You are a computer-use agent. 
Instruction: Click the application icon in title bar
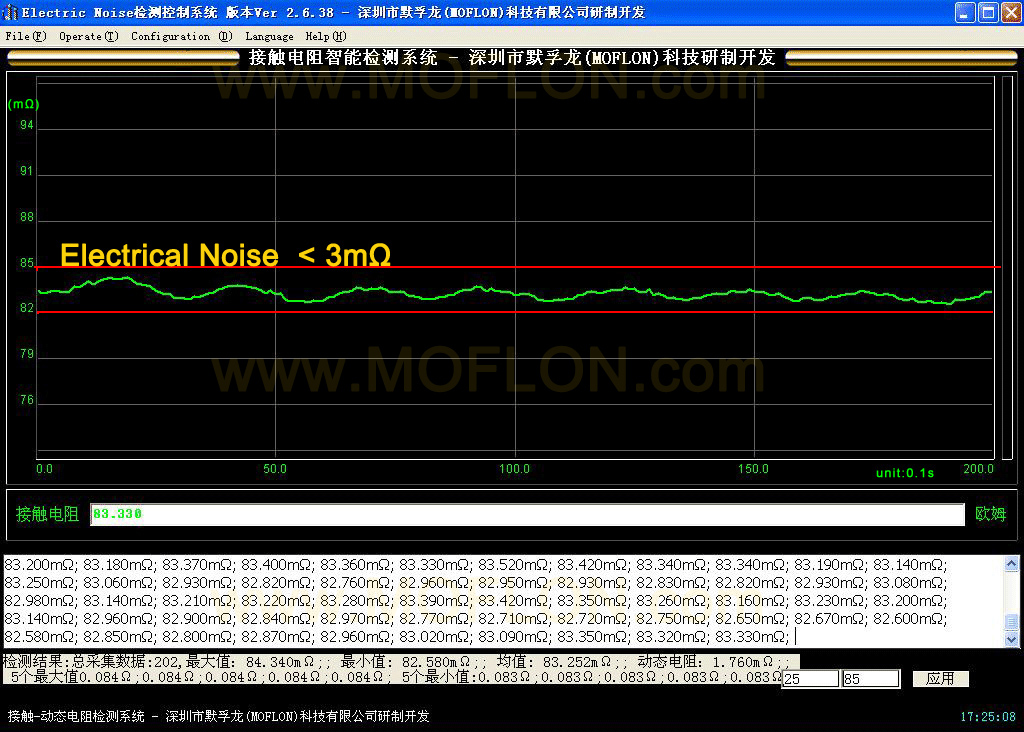point(10,12)
